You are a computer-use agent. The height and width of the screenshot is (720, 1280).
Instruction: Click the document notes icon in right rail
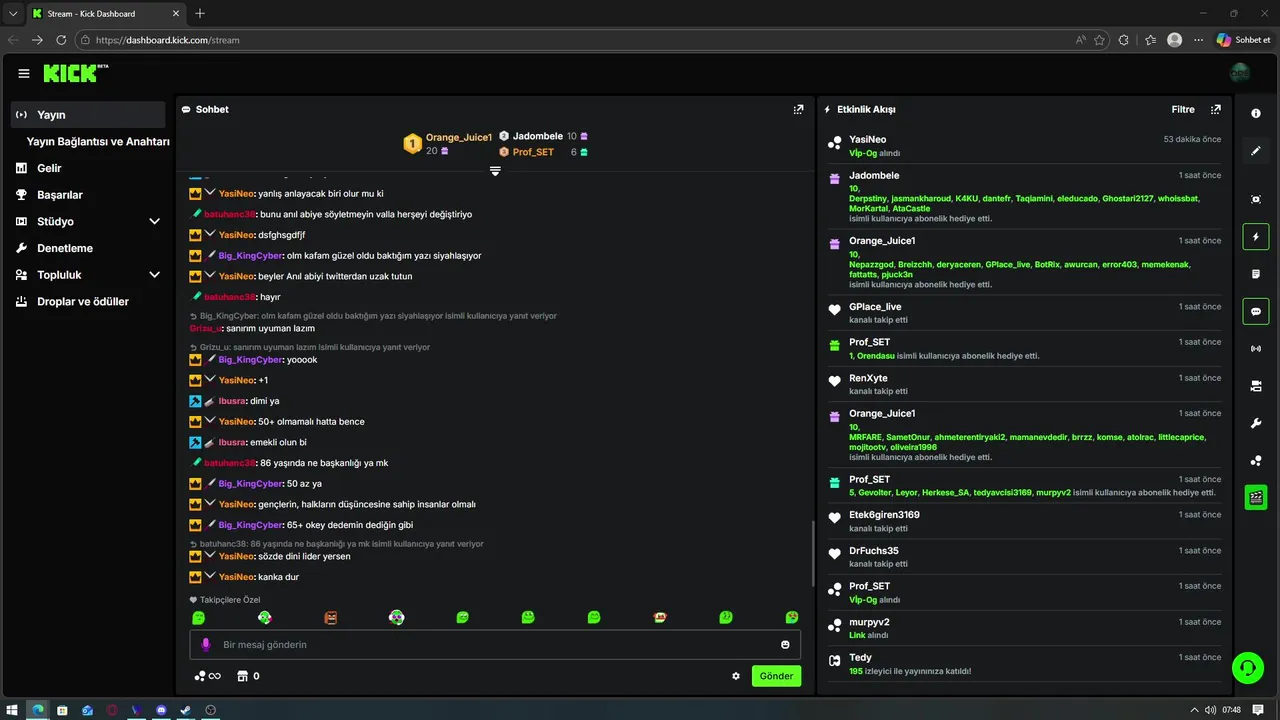pos(1256,274)
